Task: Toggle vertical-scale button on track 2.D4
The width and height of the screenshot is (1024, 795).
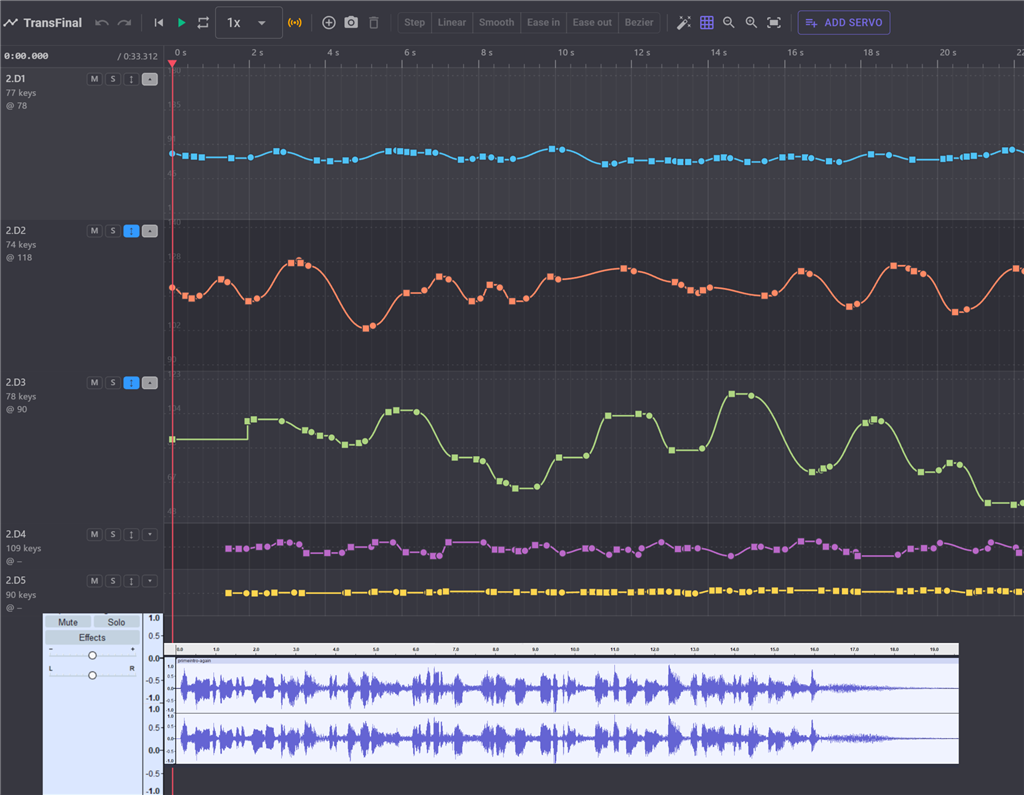Action: pos(131,534)
